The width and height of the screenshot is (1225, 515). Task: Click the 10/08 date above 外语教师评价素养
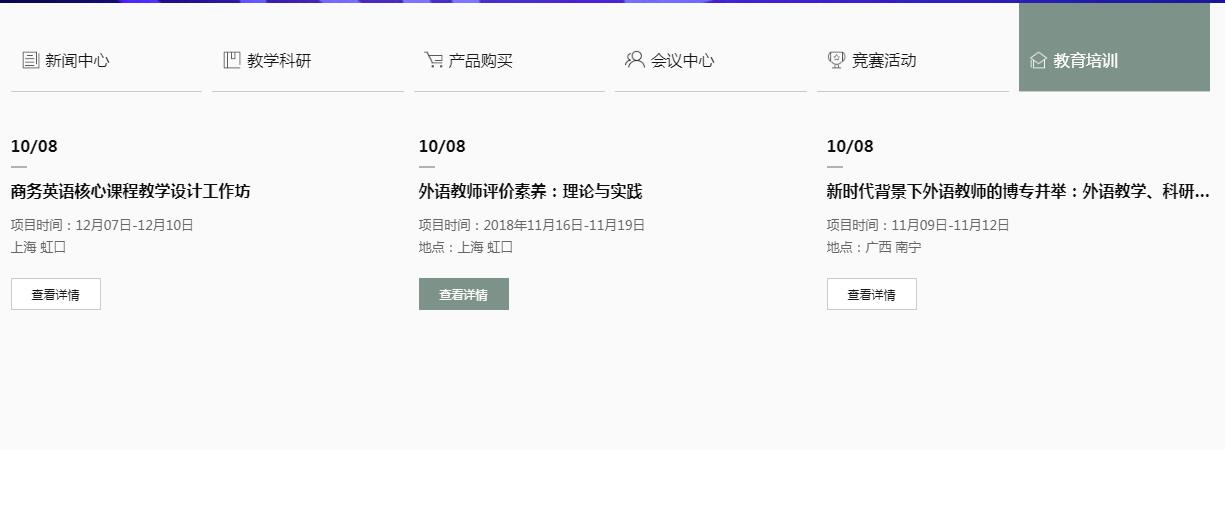(442, 146)
